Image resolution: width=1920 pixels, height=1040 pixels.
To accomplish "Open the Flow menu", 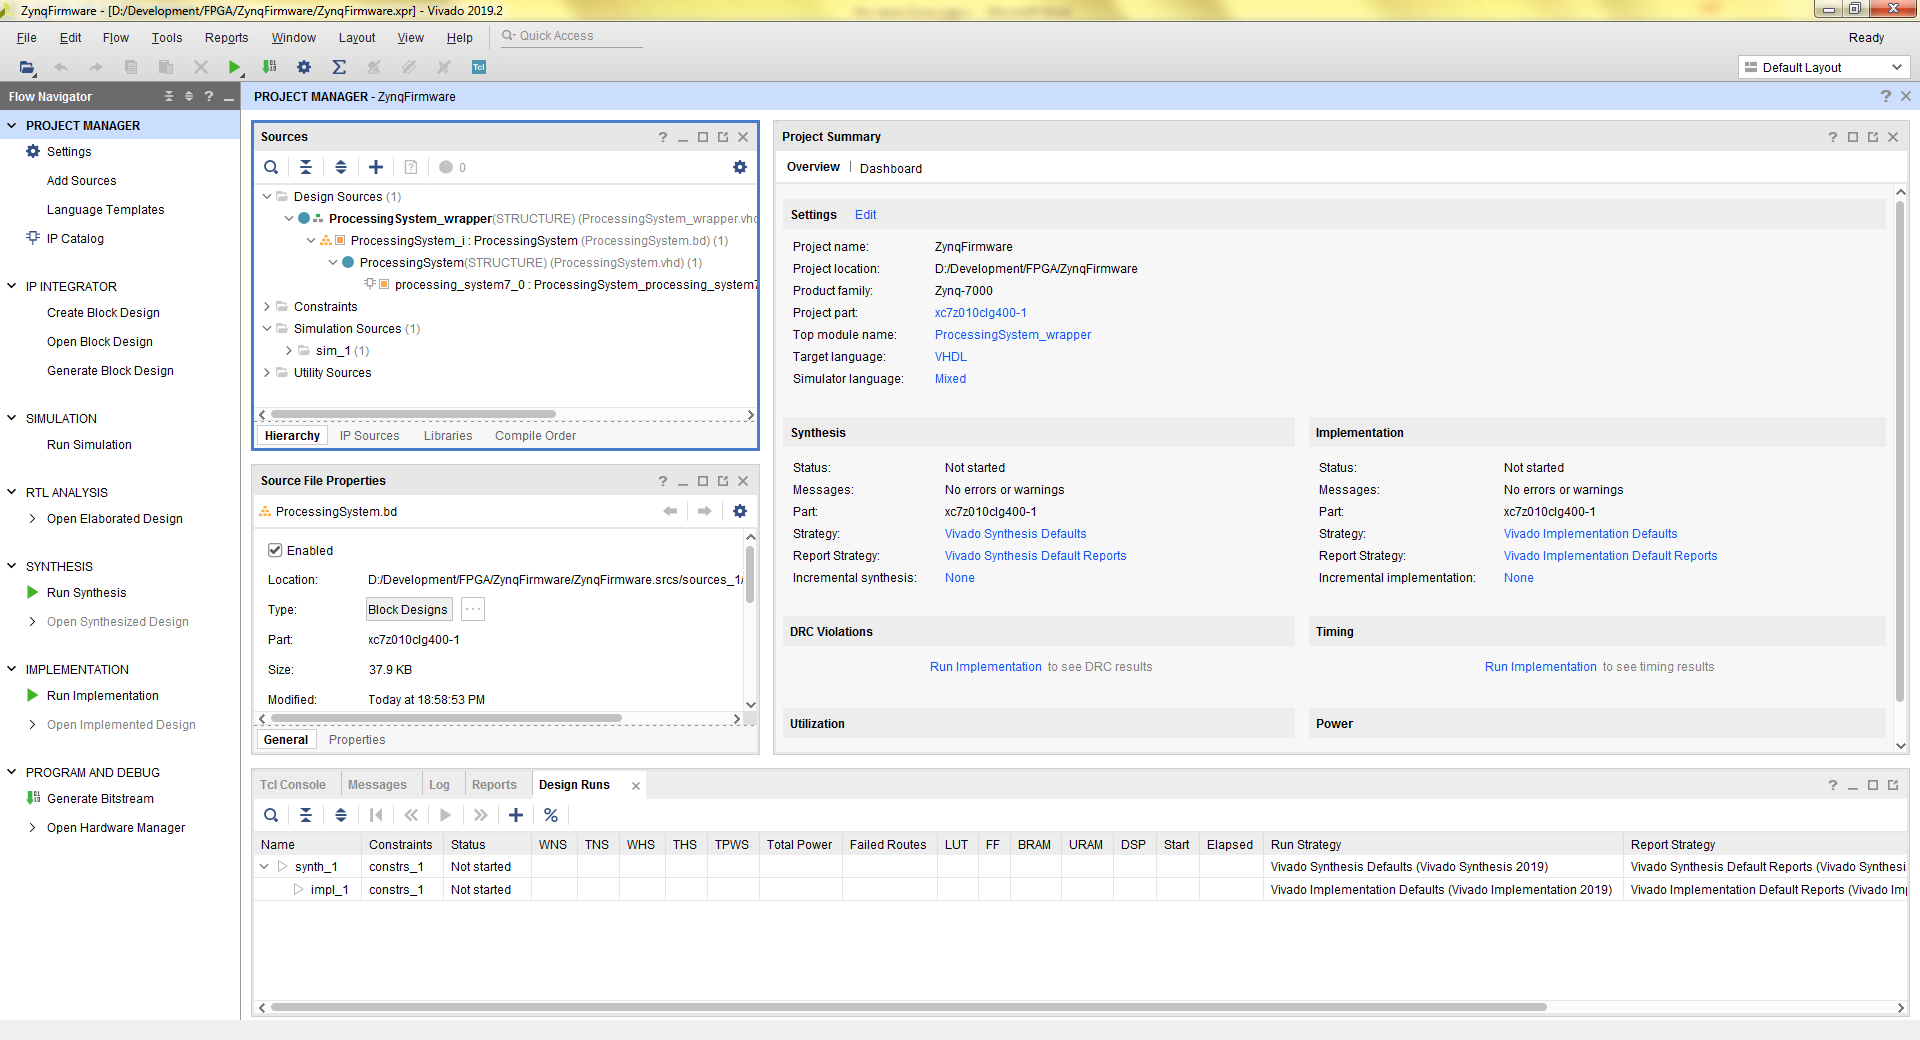I will tap(116, 38).
